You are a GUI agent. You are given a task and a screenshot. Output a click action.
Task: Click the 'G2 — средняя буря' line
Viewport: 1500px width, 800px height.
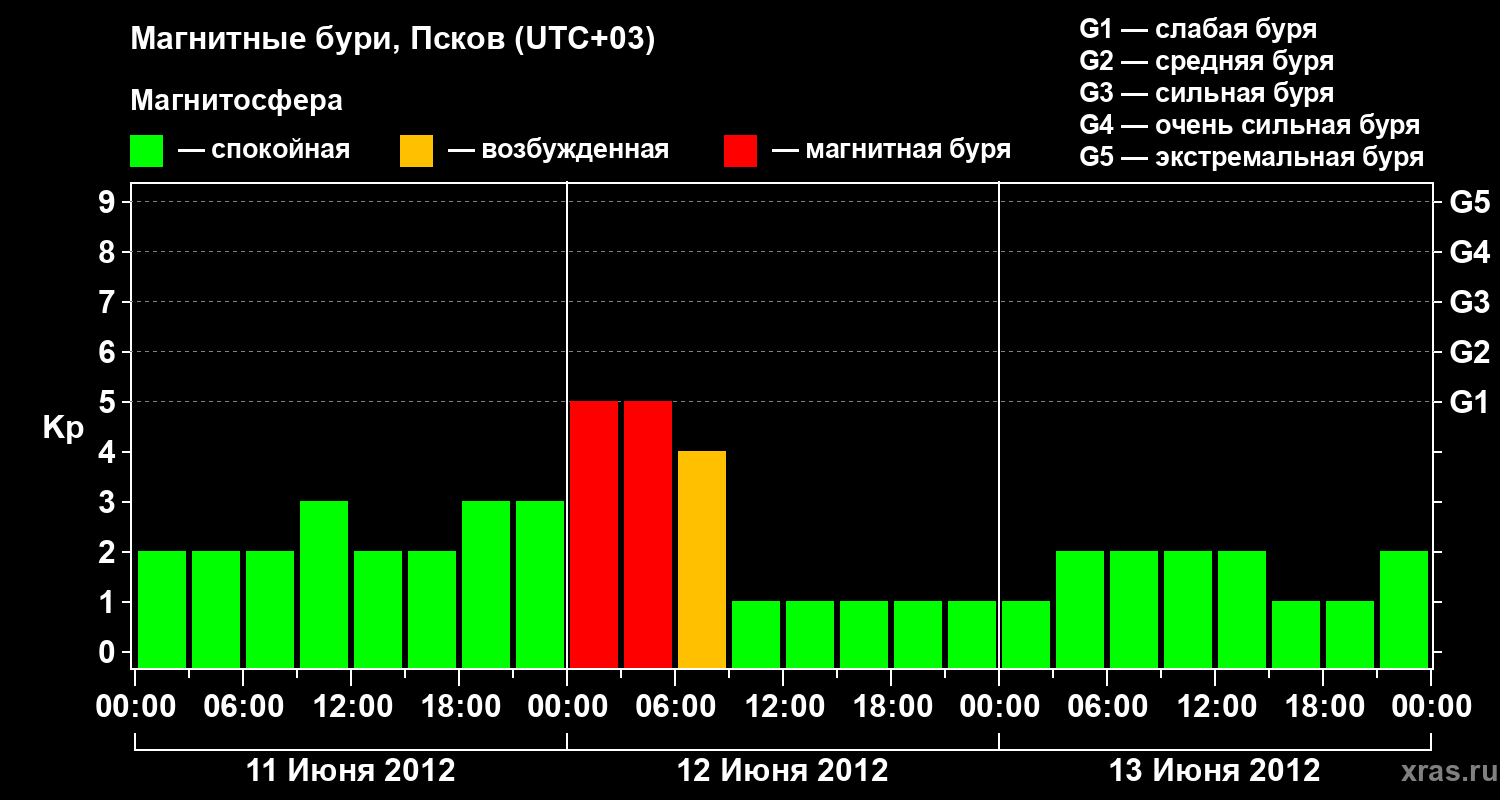pos(1206,61)
